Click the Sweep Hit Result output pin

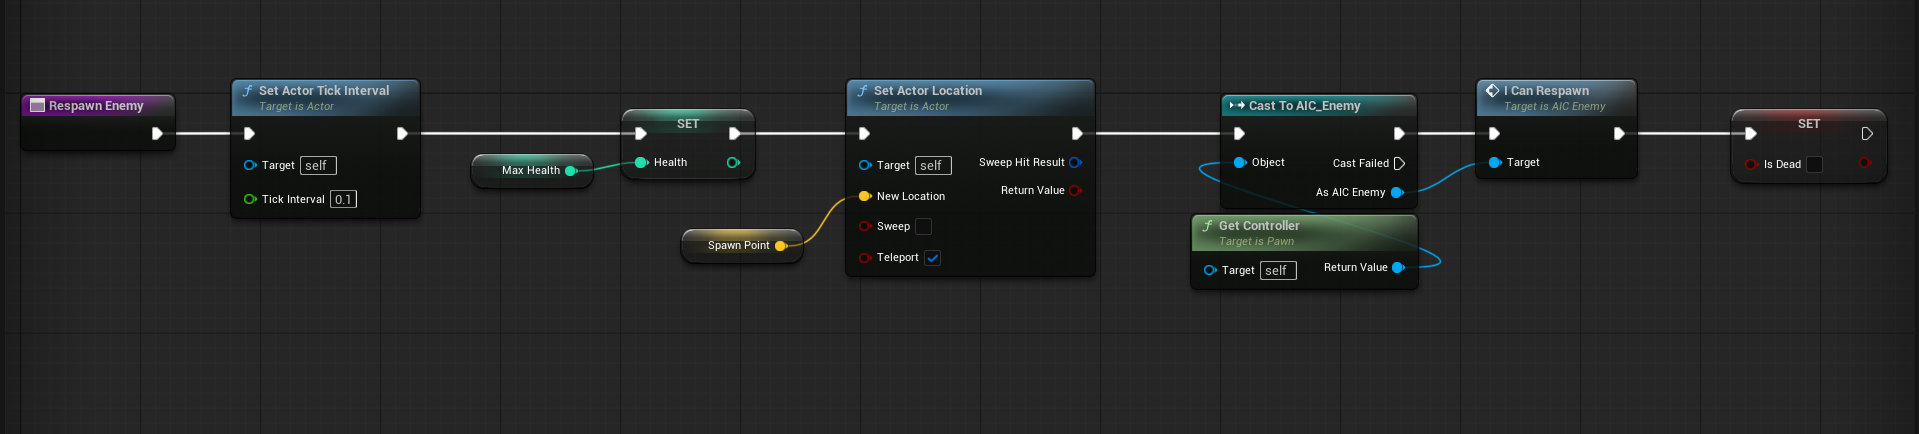point(1075,162)
